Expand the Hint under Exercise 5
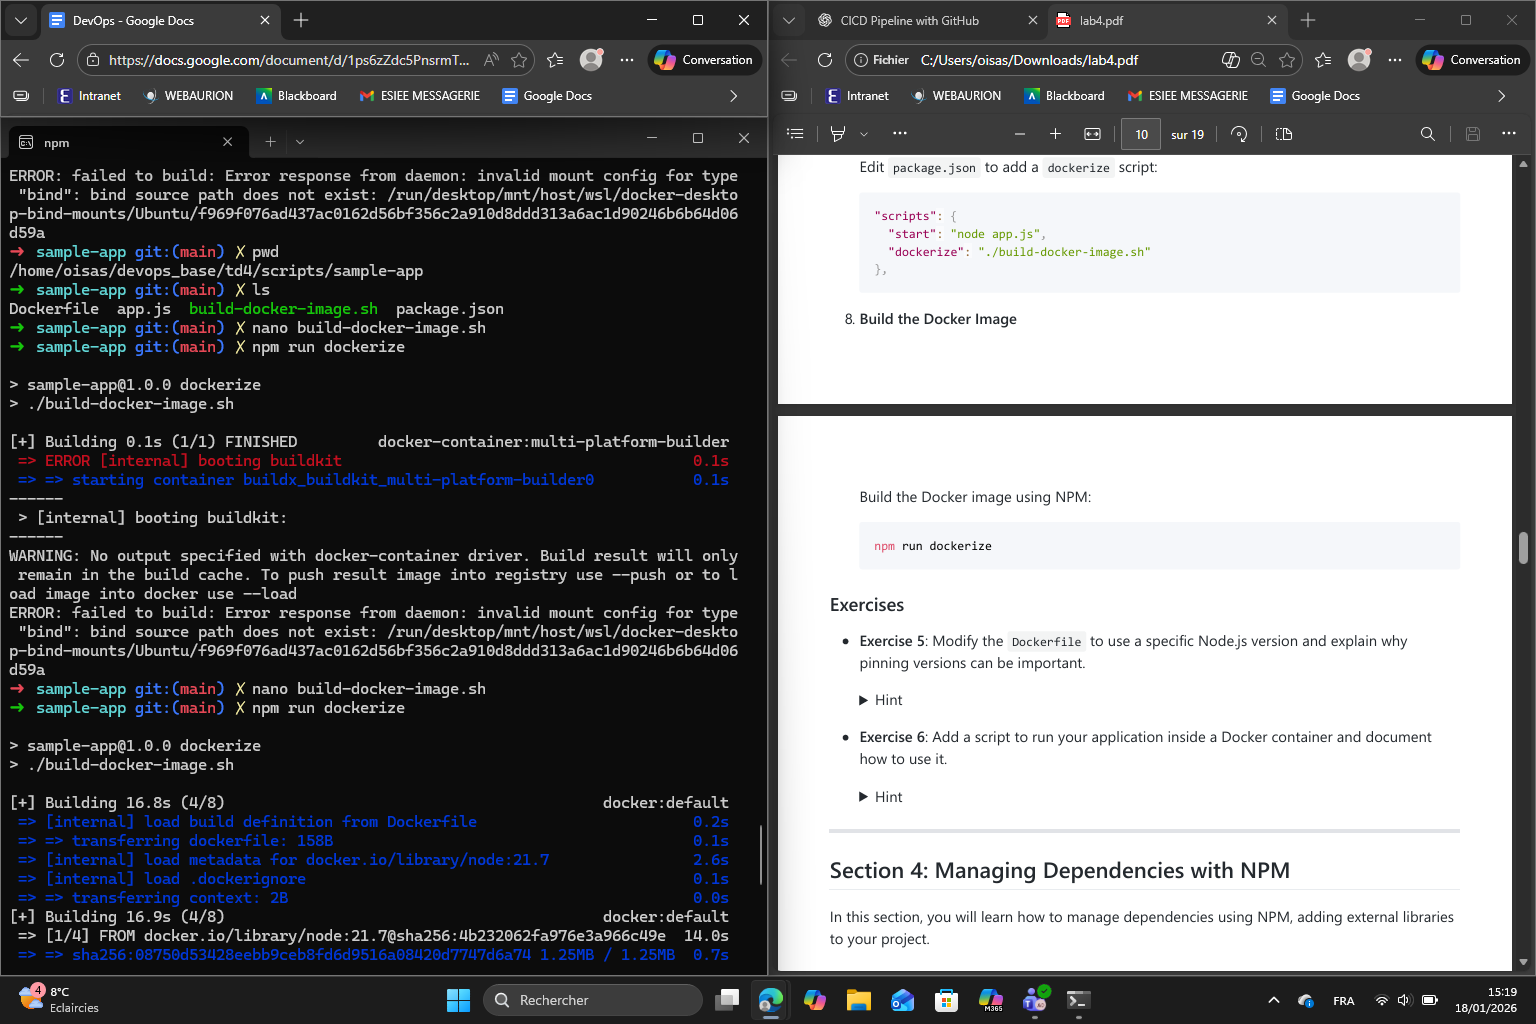This screenshot has height=1024, width=1536. point(882,699)
